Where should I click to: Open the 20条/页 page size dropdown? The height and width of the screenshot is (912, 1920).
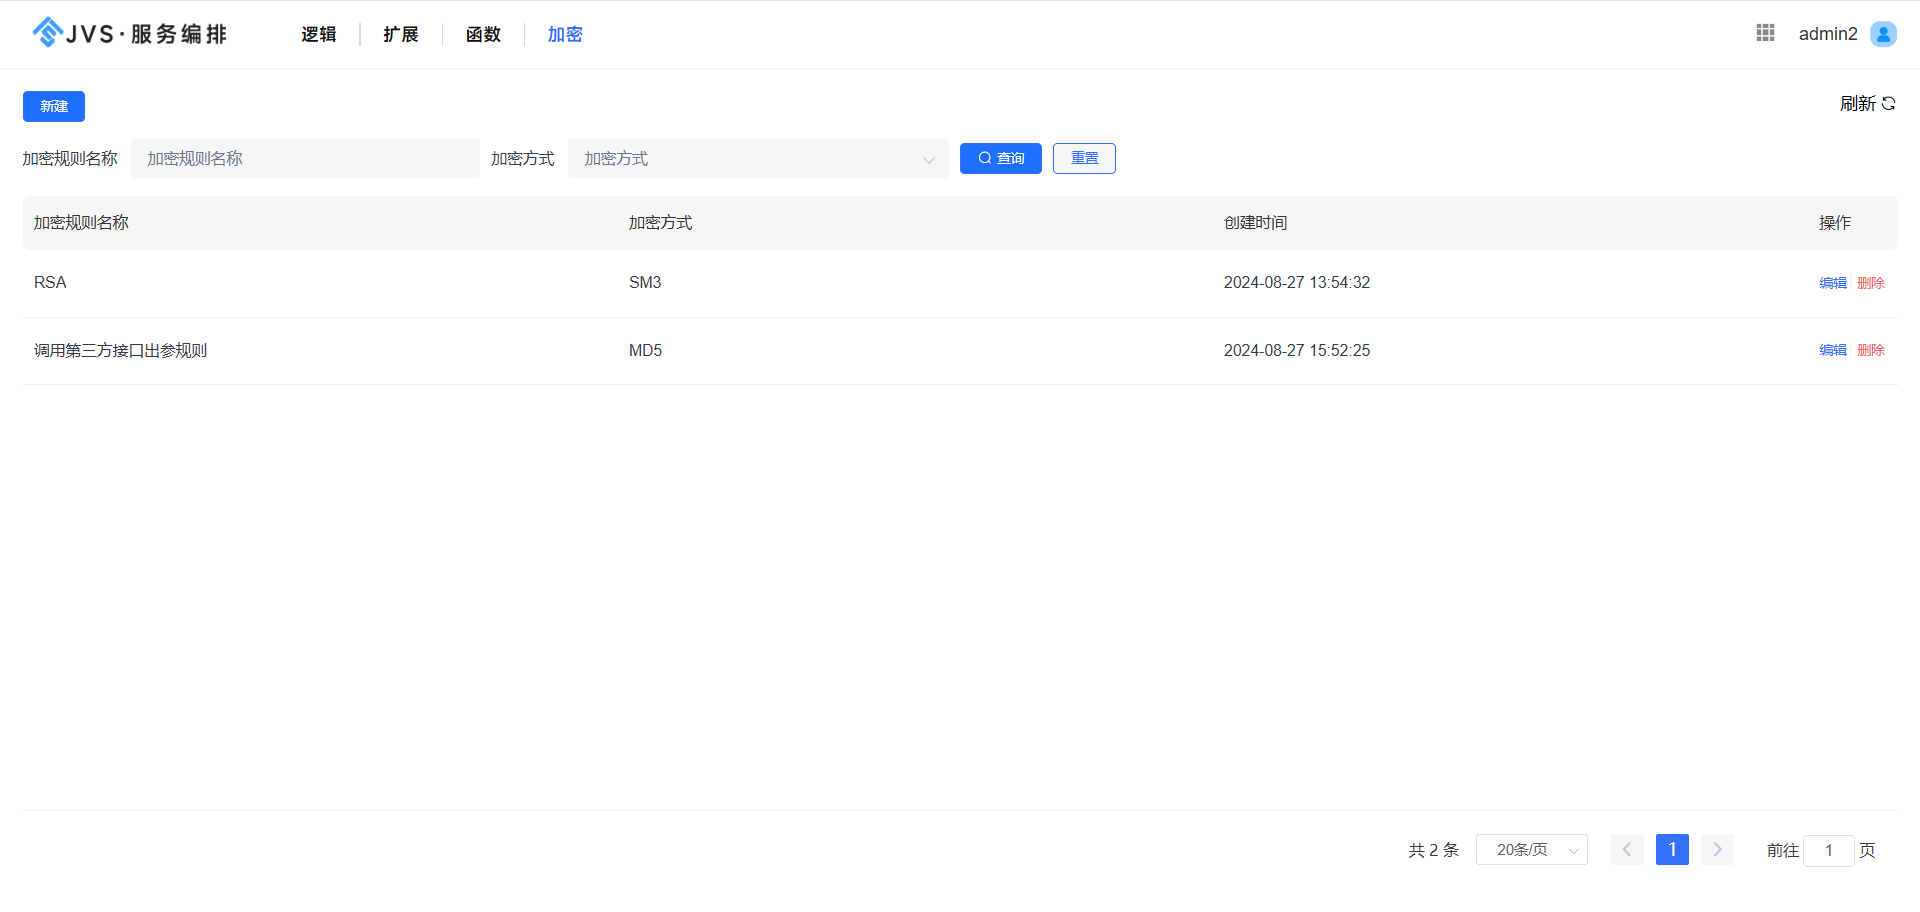coord(1532,850)
